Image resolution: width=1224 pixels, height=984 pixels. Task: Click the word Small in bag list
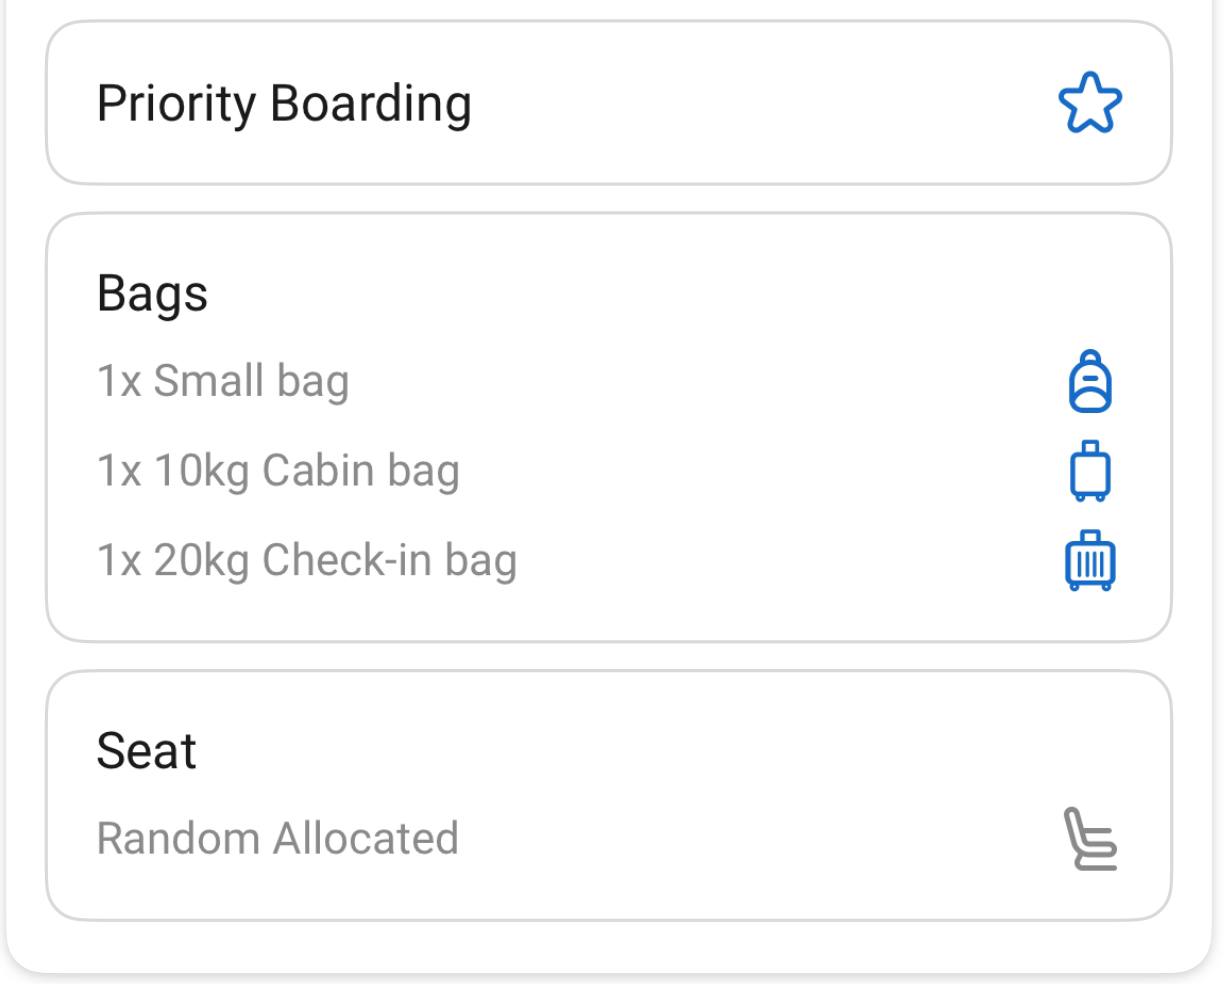click(x=208, y=381)
